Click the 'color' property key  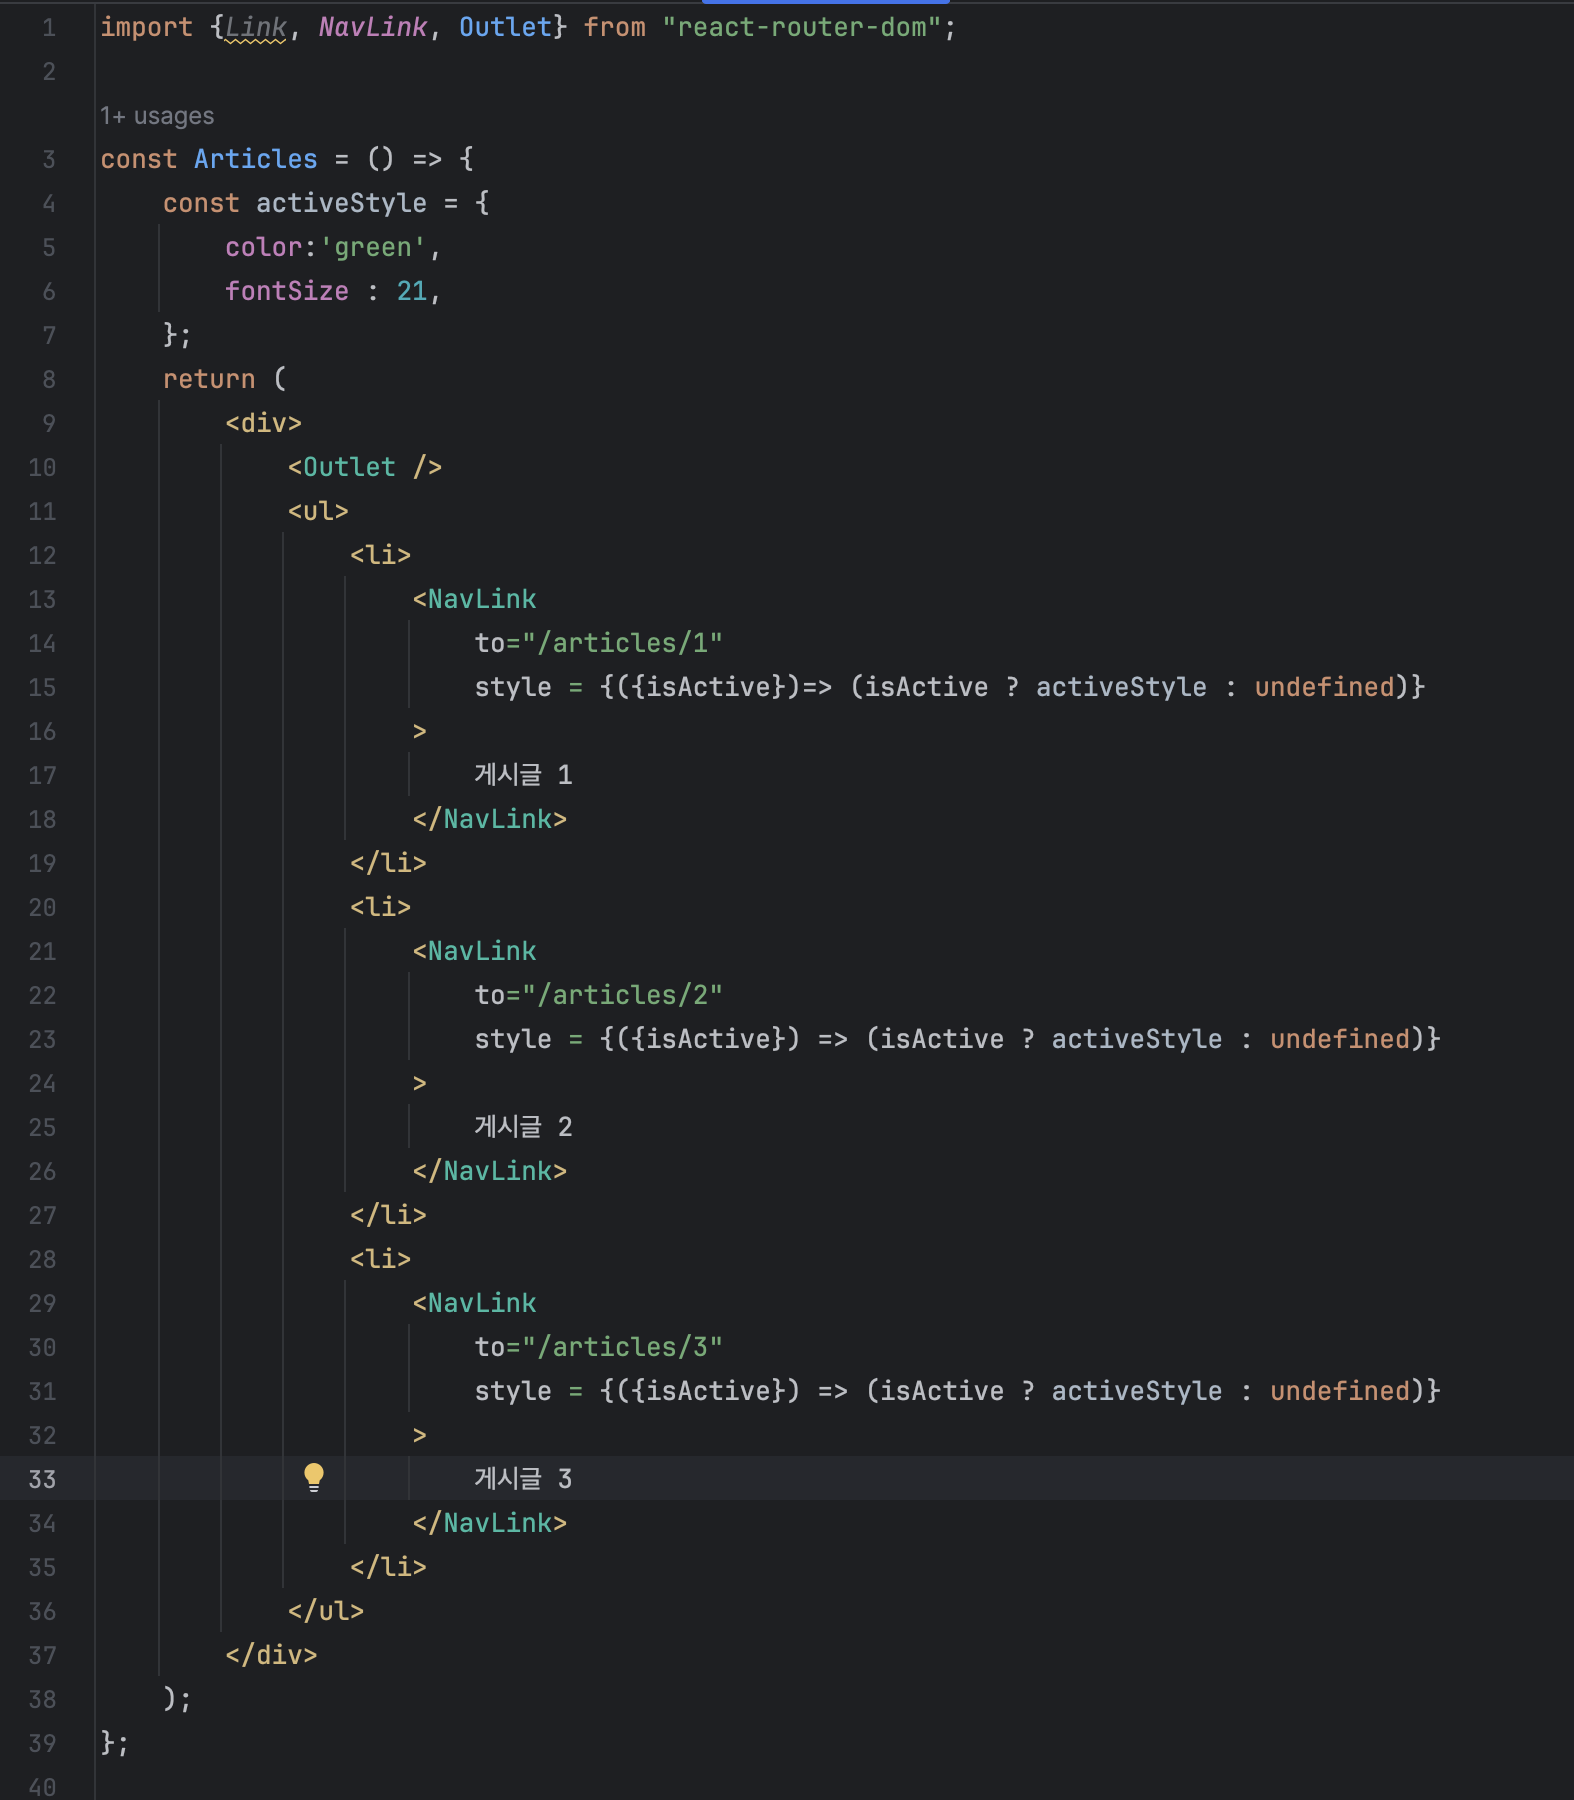pos(264,247)
